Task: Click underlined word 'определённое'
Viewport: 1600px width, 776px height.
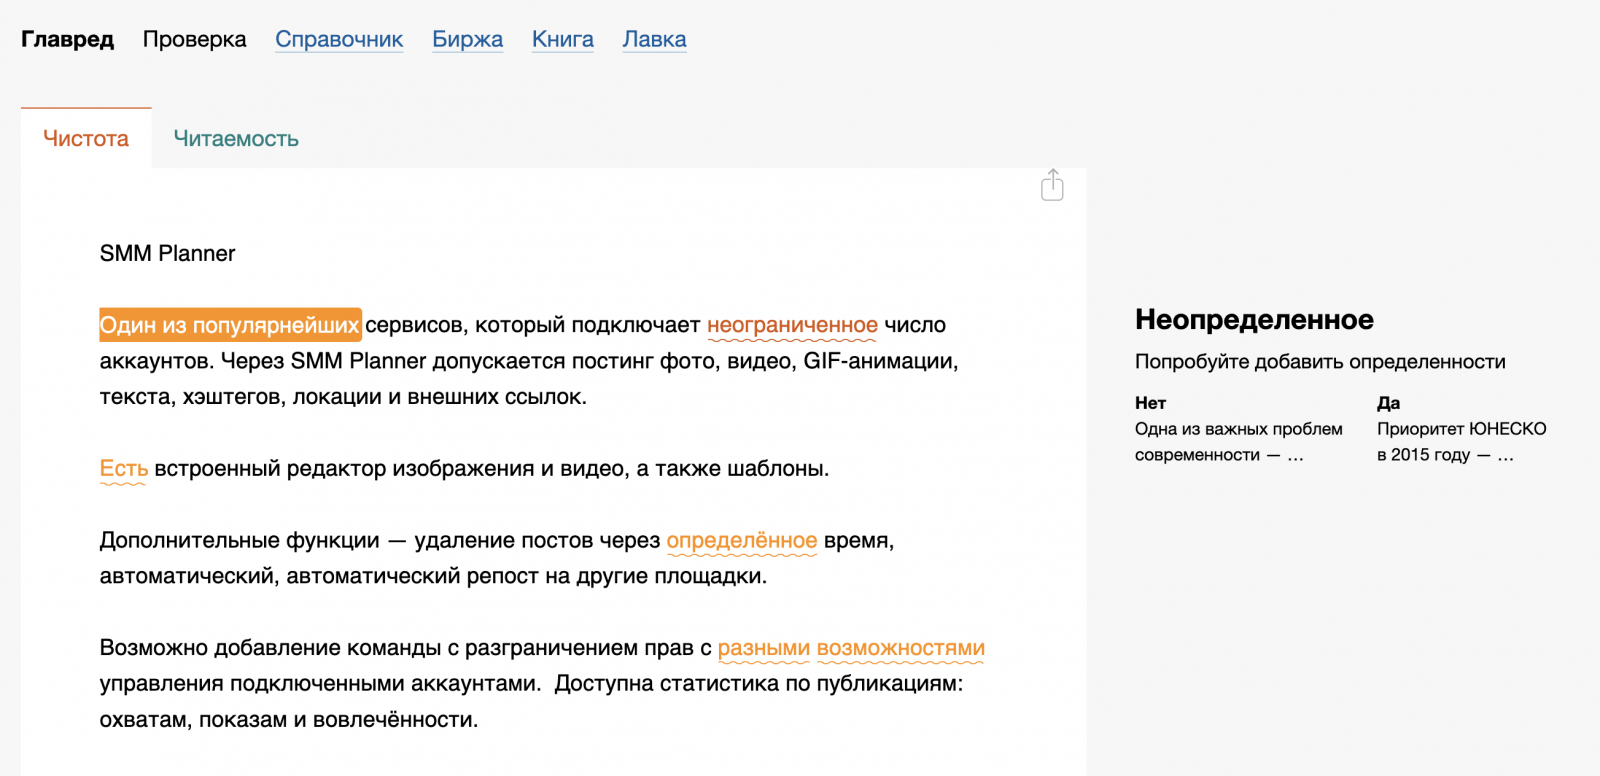Action: point(741,540)
